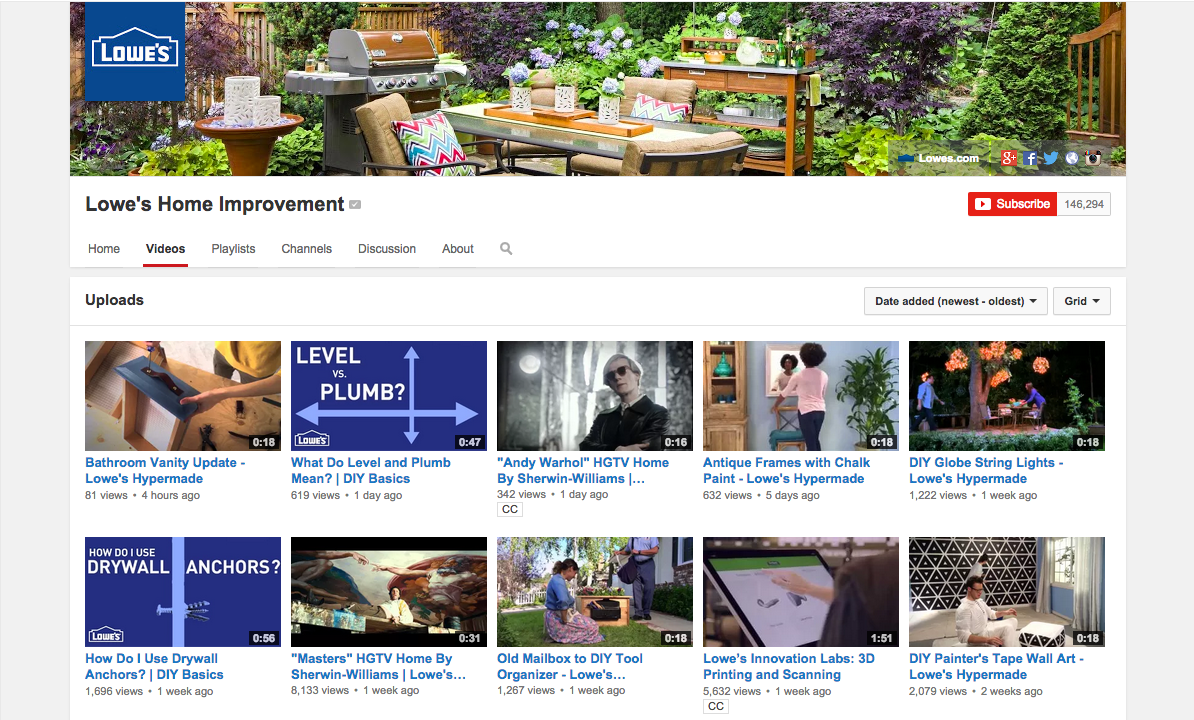The width and height of the screenshot is (1194, 720).
Task: Click the '1,222 views' text
Action: click(938, 495)
